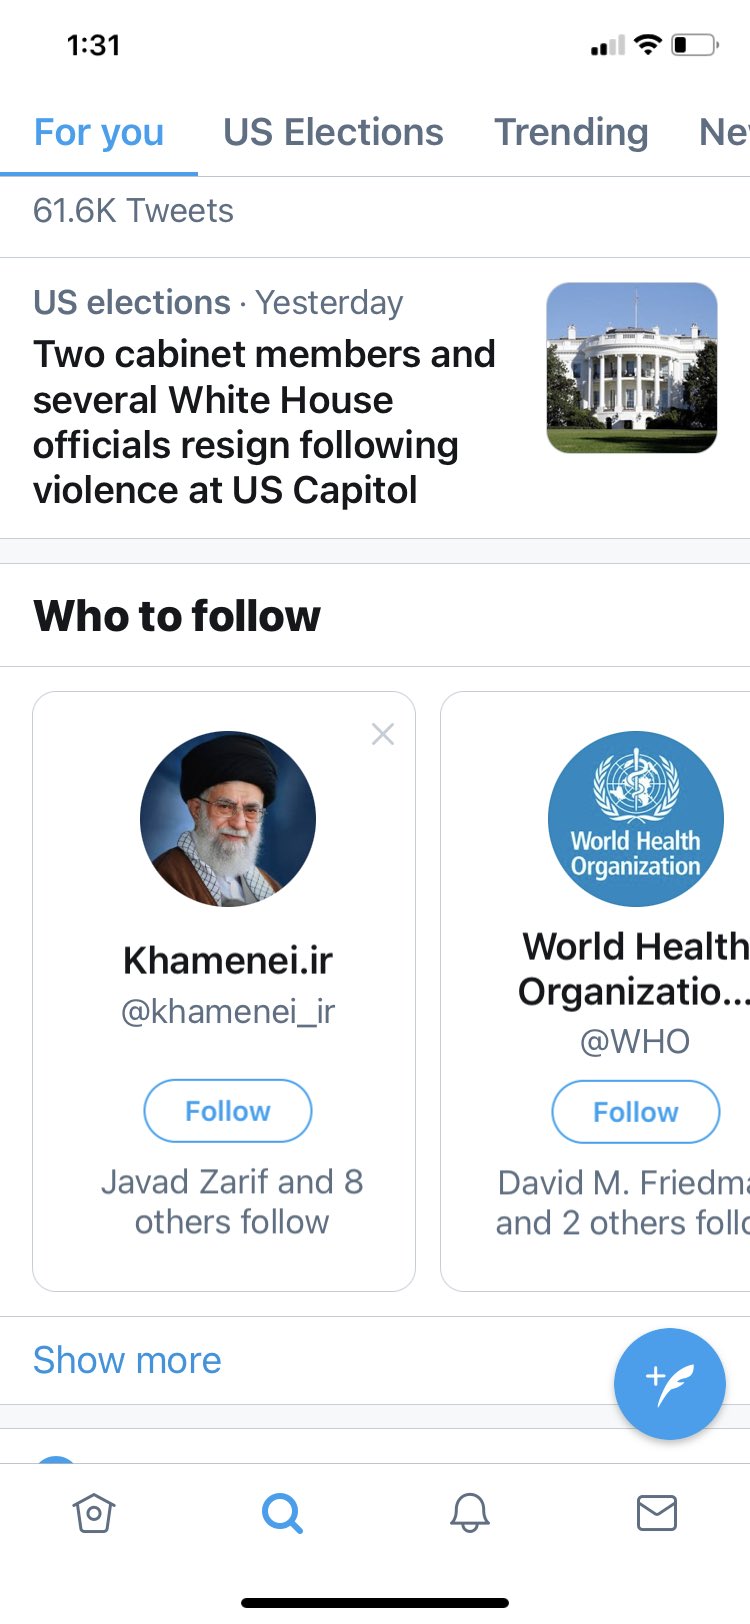Compose a new tweet with feather button
The height and width of the screenshot is (1624, 750).
coord(670,1383)
